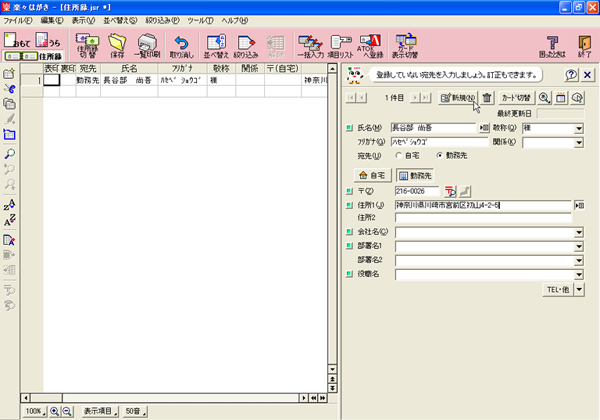The height and width of the screenshot is (420, 600).
Task: Delete record using the trash can icon
Action: [487, 97]
